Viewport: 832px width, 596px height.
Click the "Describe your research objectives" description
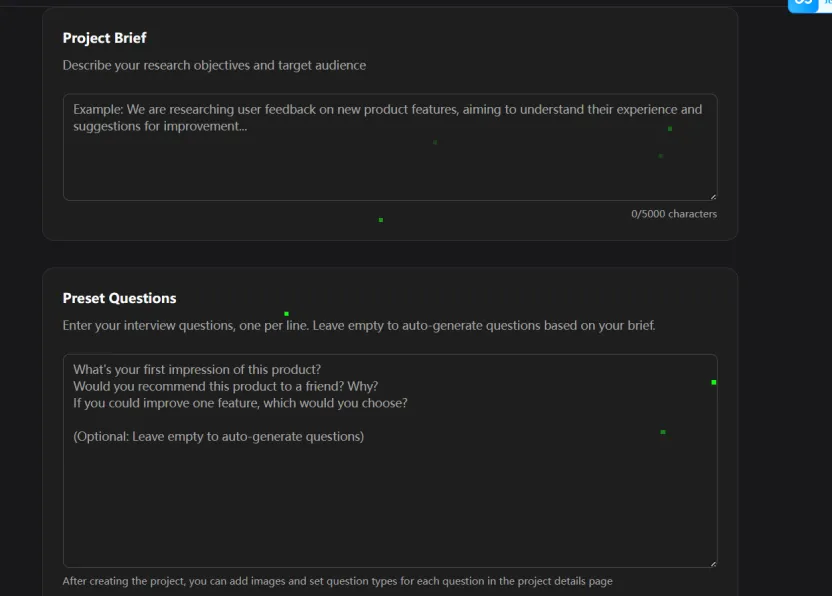click(214, 65)
